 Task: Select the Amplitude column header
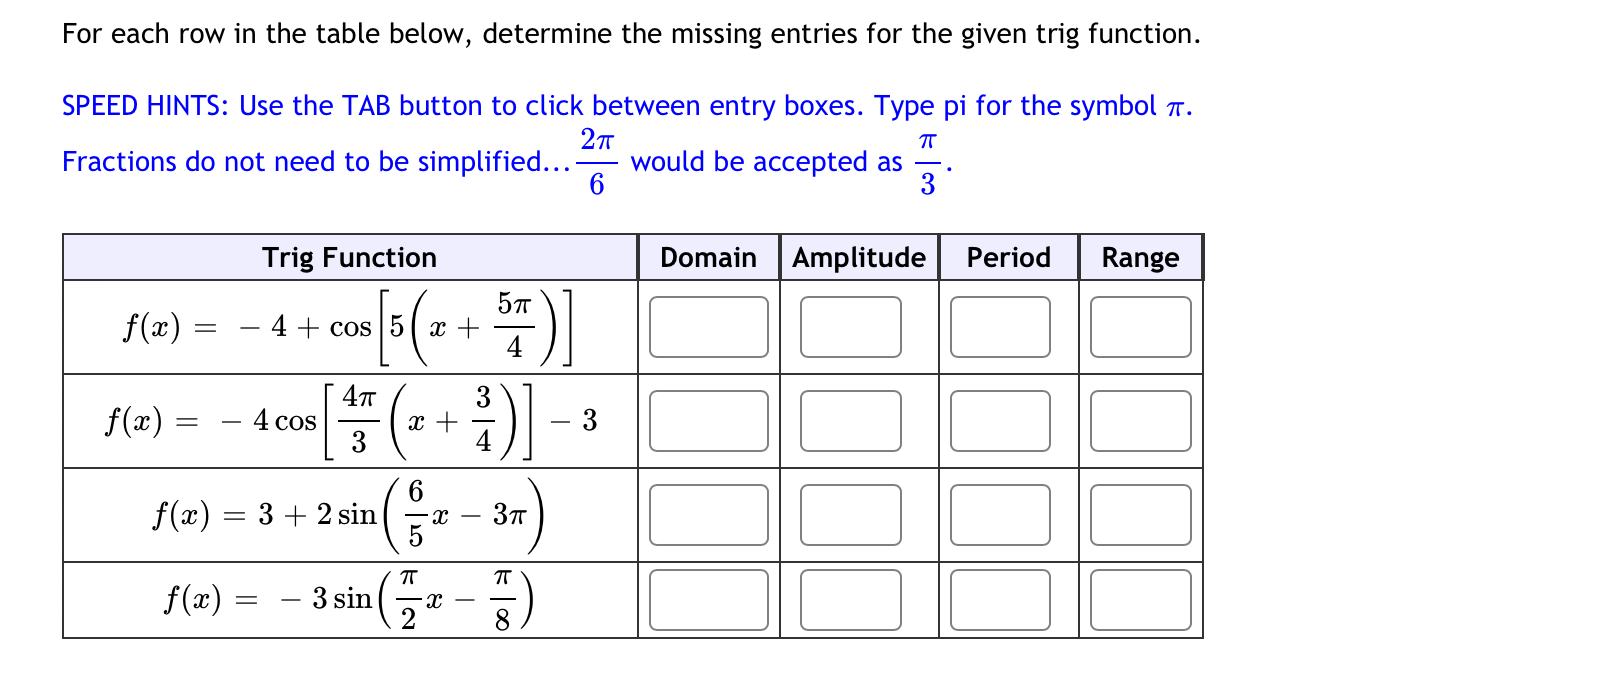[858, 257]
